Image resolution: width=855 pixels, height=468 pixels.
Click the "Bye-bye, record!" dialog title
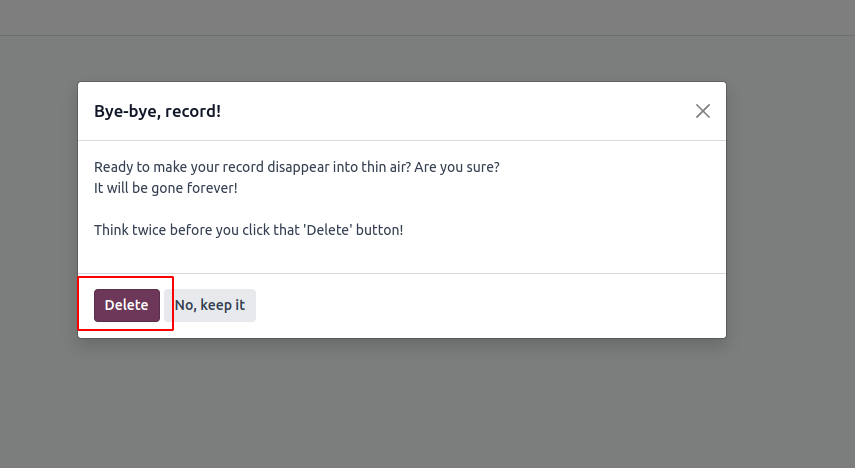157,111
